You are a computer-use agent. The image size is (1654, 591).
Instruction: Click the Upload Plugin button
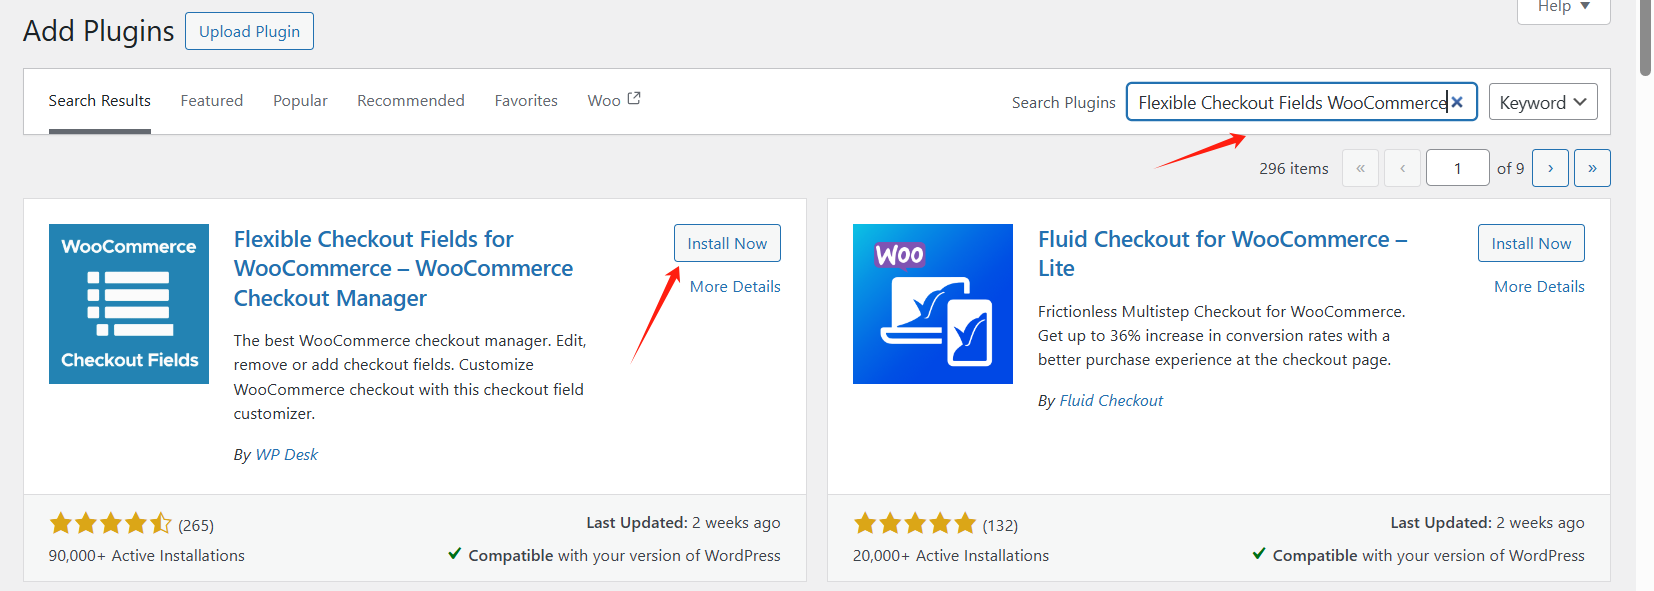[x=249, y=31]
